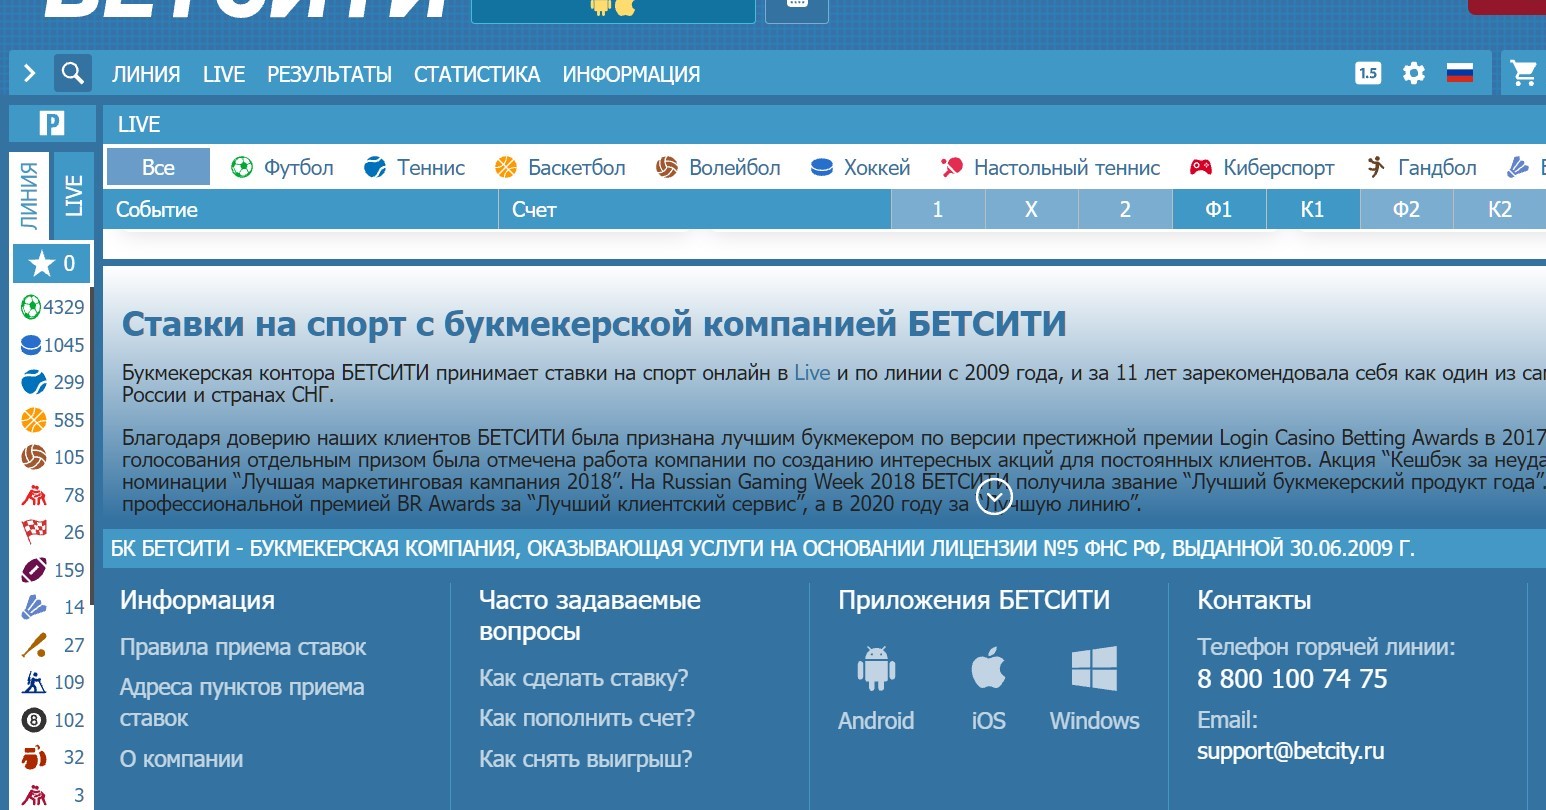Open О компании footer link
Screen dimensions: 1546x810
click(x=181, y=759)
